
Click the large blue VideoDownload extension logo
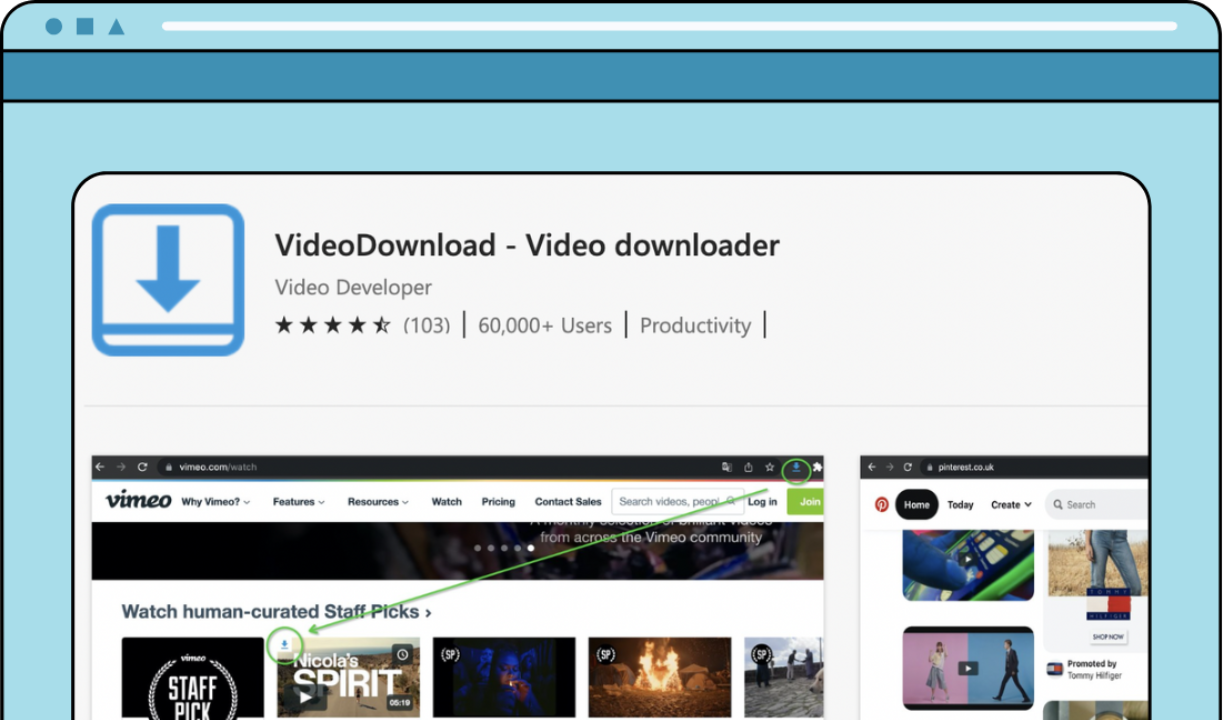click(x=167, y=281)
